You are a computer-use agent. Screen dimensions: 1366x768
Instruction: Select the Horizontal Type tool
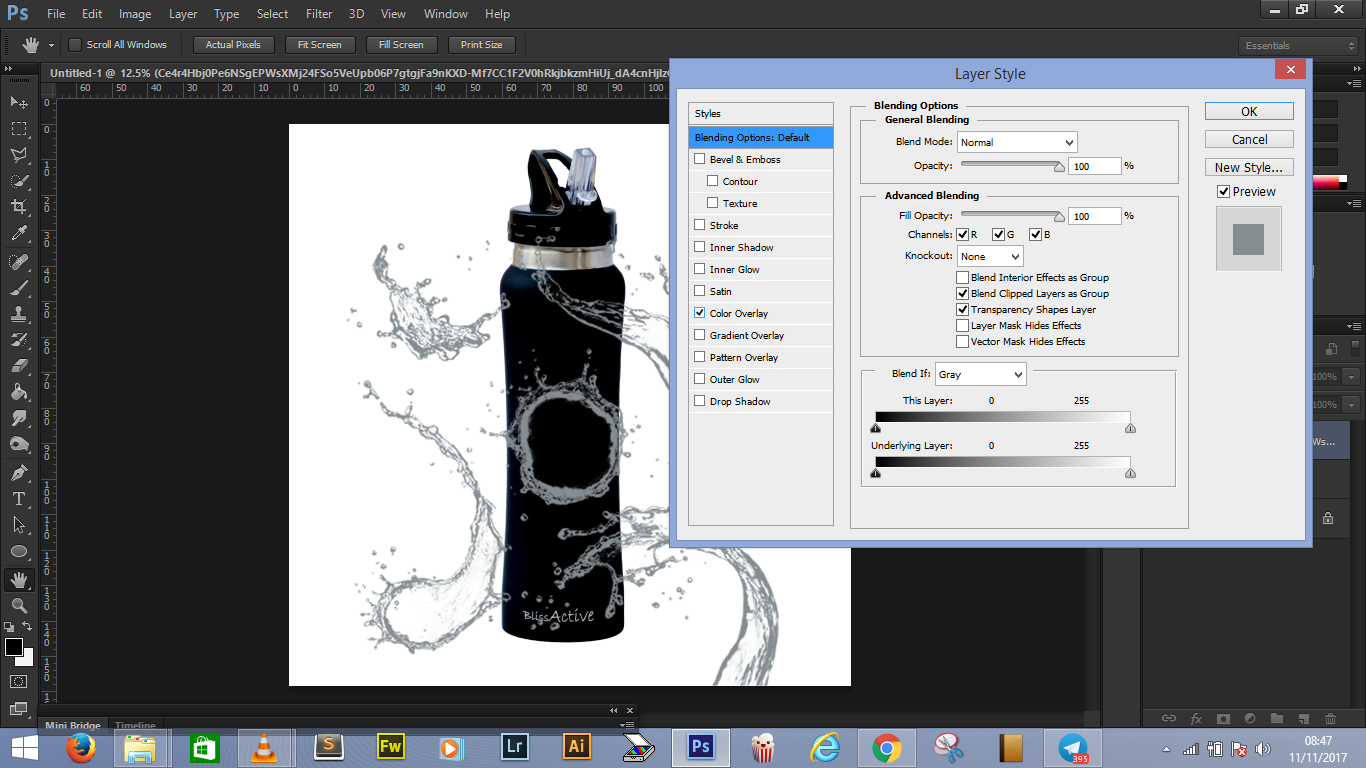tap(18, 496)
